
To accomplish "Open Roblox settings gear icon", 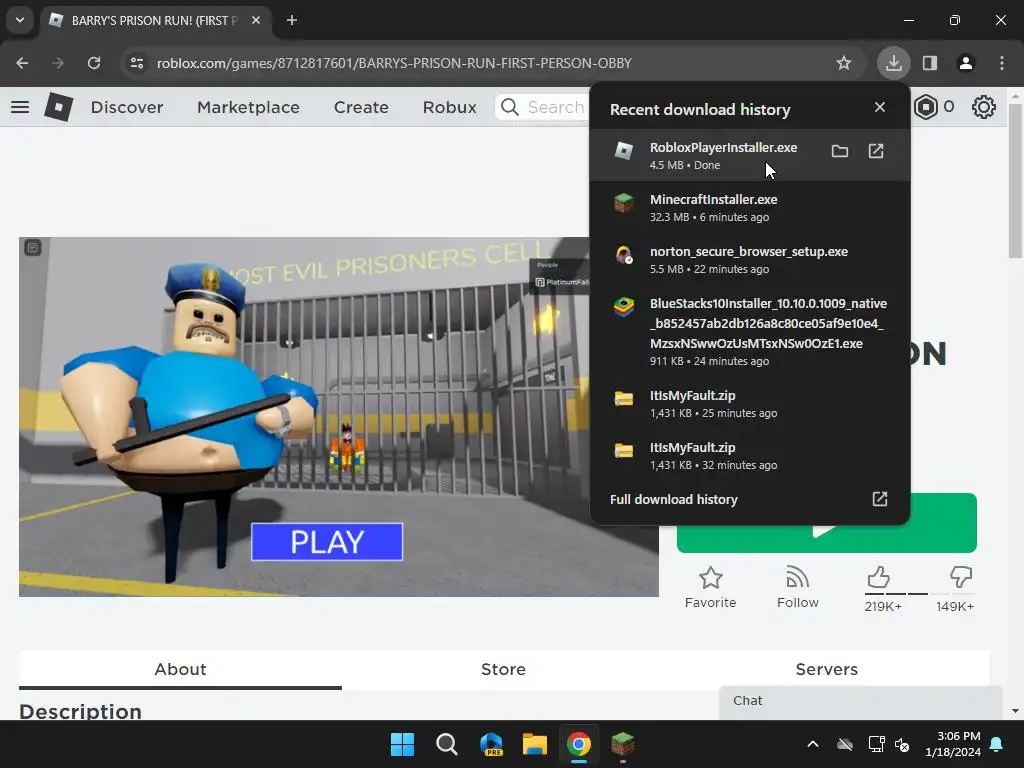I will coord(984,106).
